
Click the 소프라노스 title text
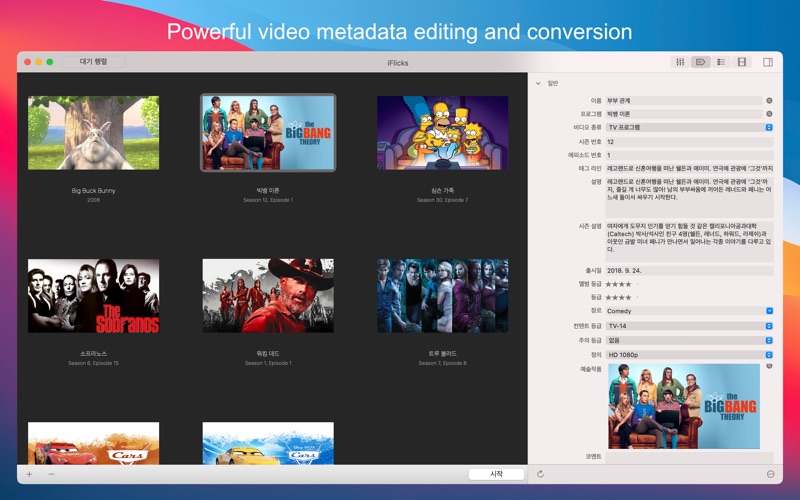93,354
